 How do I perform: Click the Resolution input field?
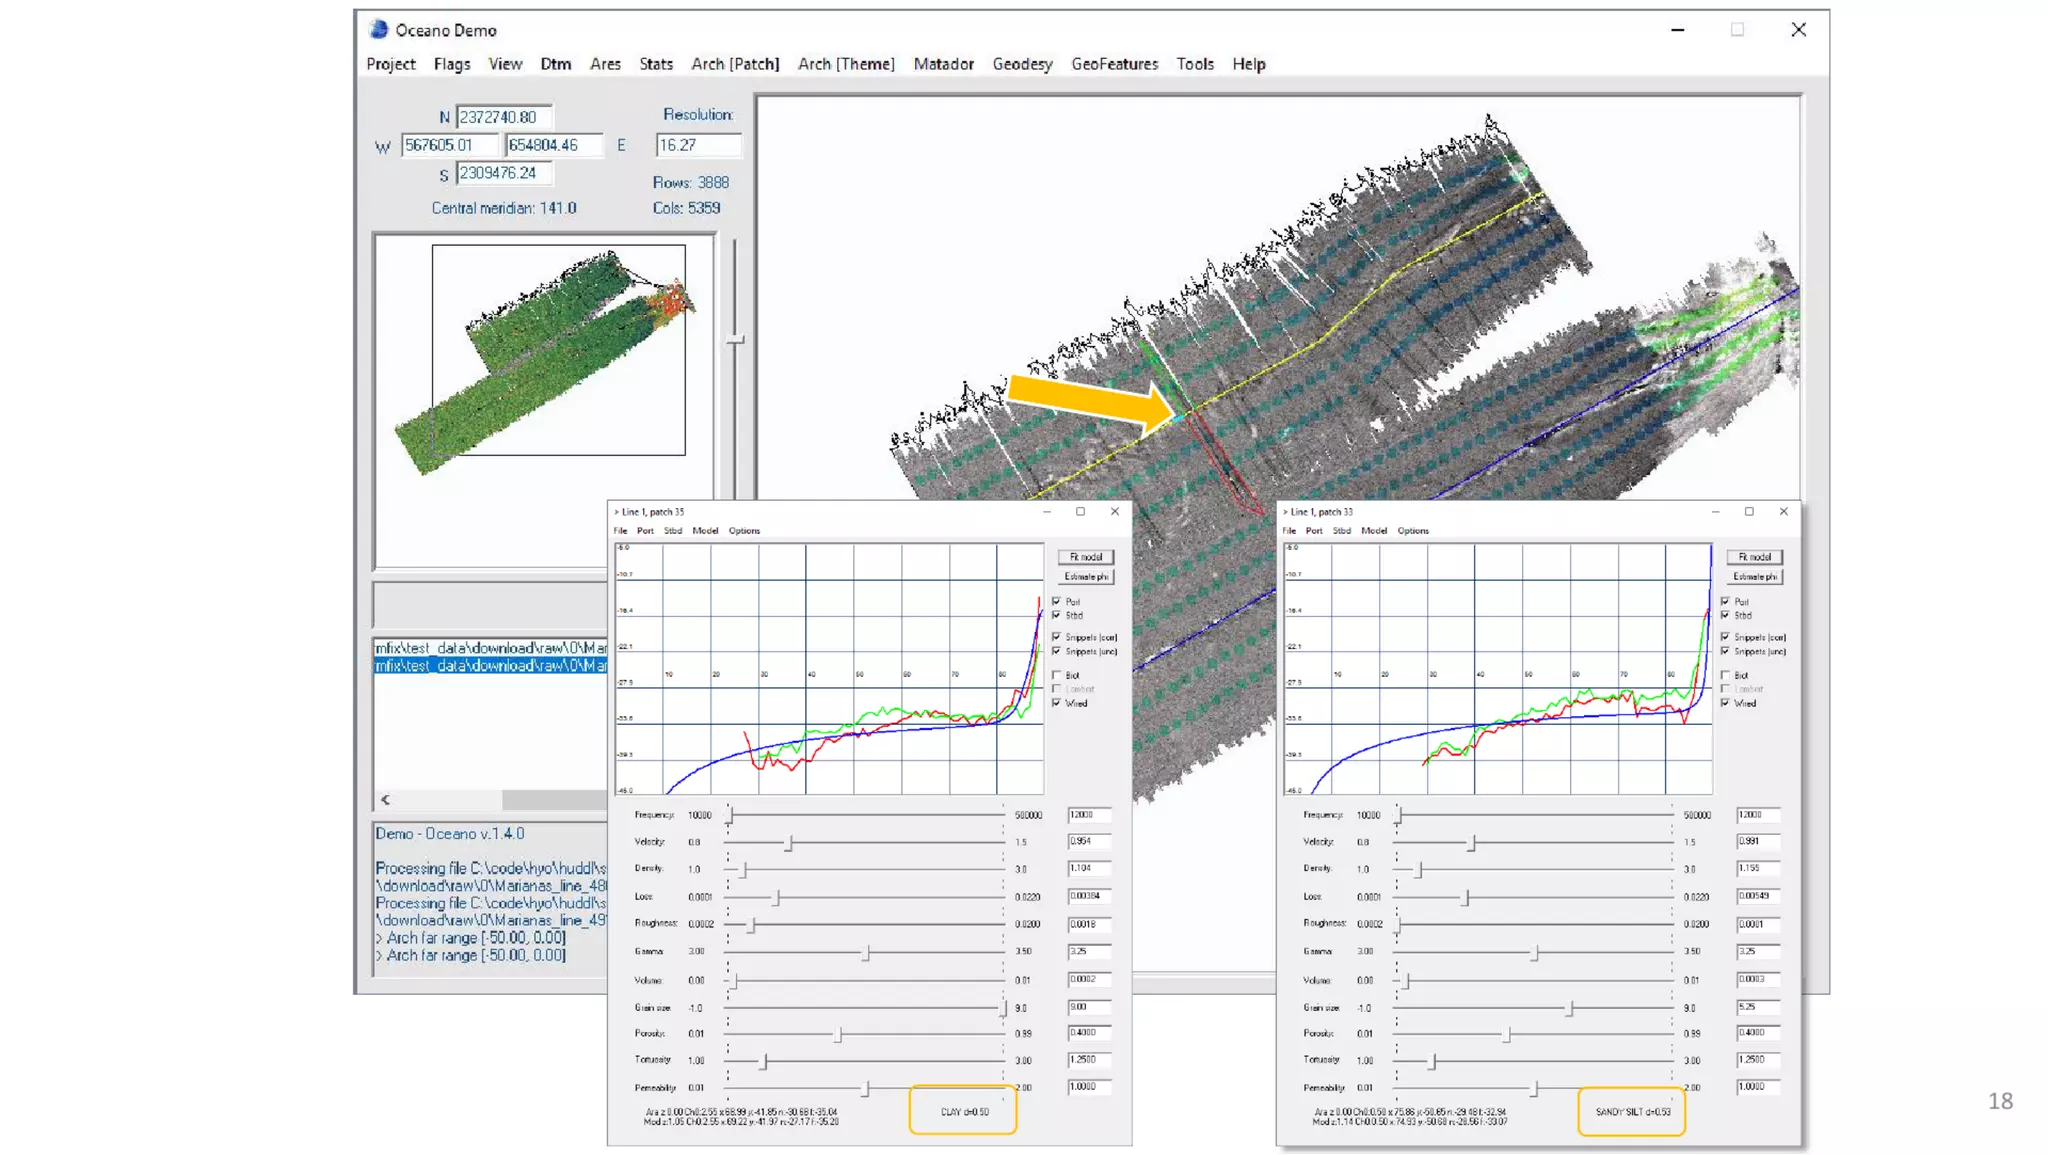click(x=698, y=145)
